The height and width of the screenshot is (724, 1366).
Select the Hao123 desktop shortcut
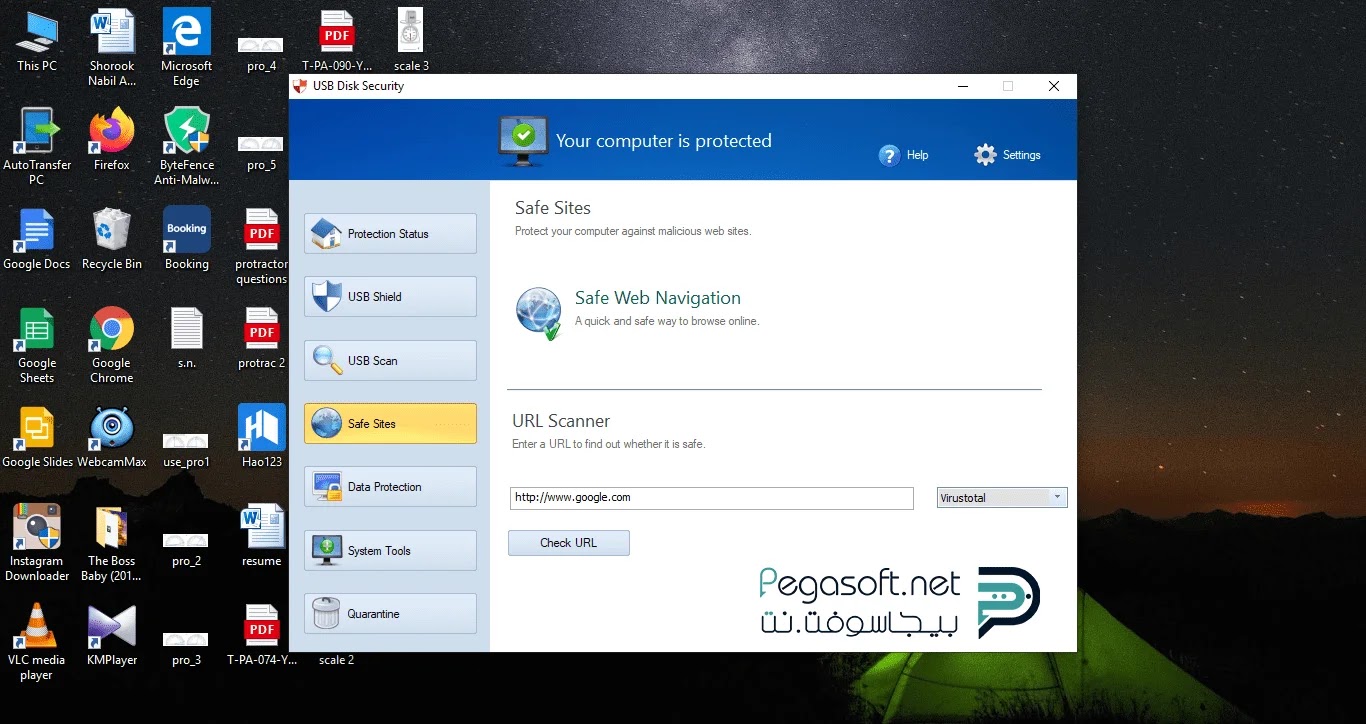pos(262,437)
